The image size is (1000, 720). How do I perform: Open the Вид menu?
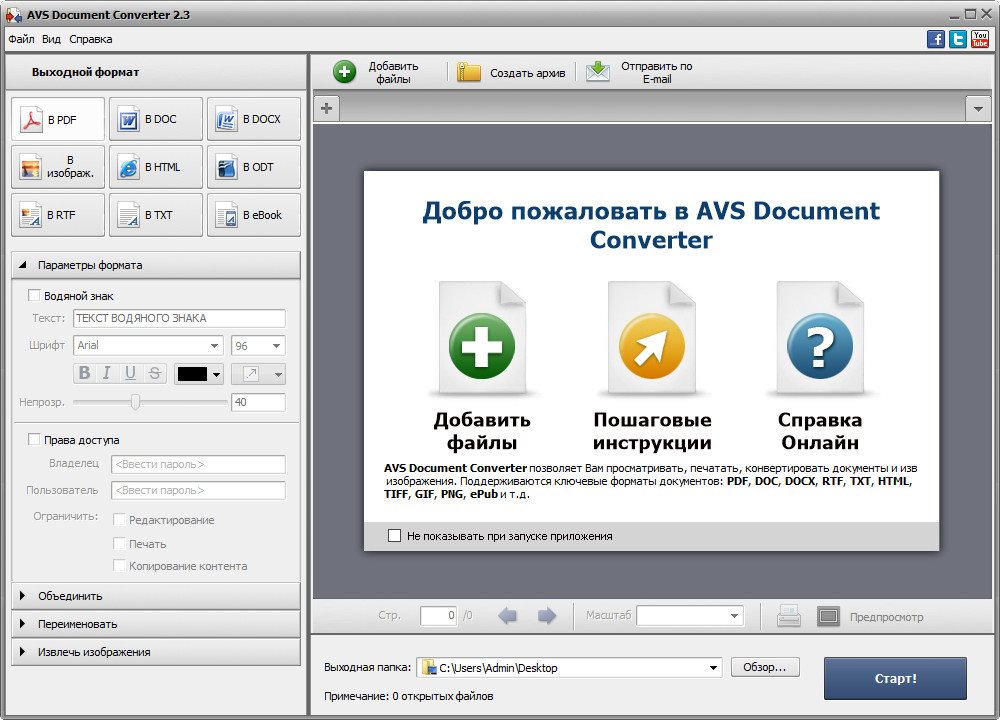click(51, 39)
